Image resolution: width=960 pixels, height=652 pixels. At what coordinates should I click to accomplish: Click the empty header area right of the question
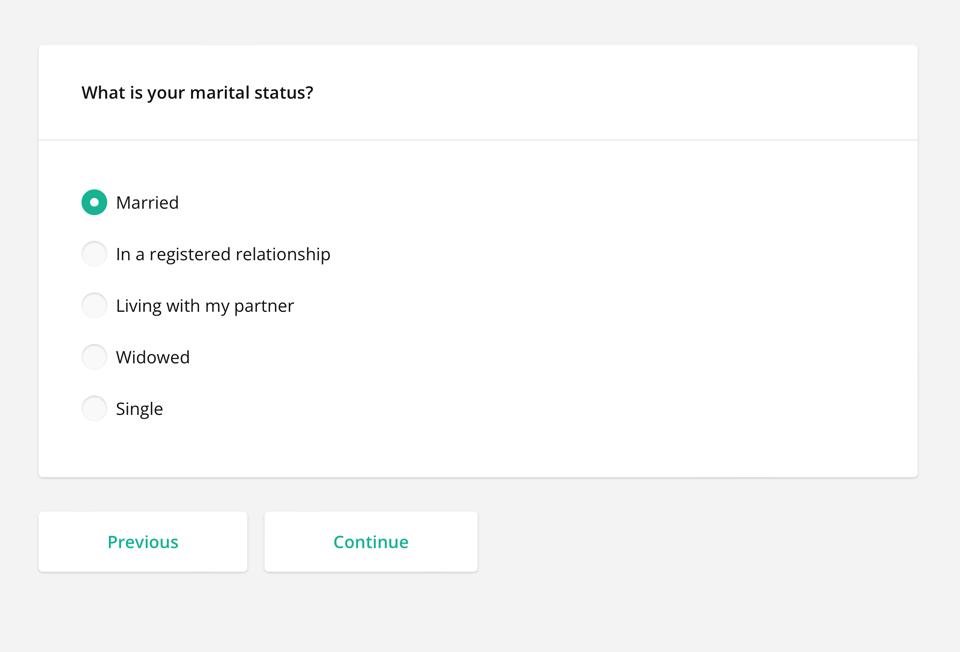pos(620,93)
